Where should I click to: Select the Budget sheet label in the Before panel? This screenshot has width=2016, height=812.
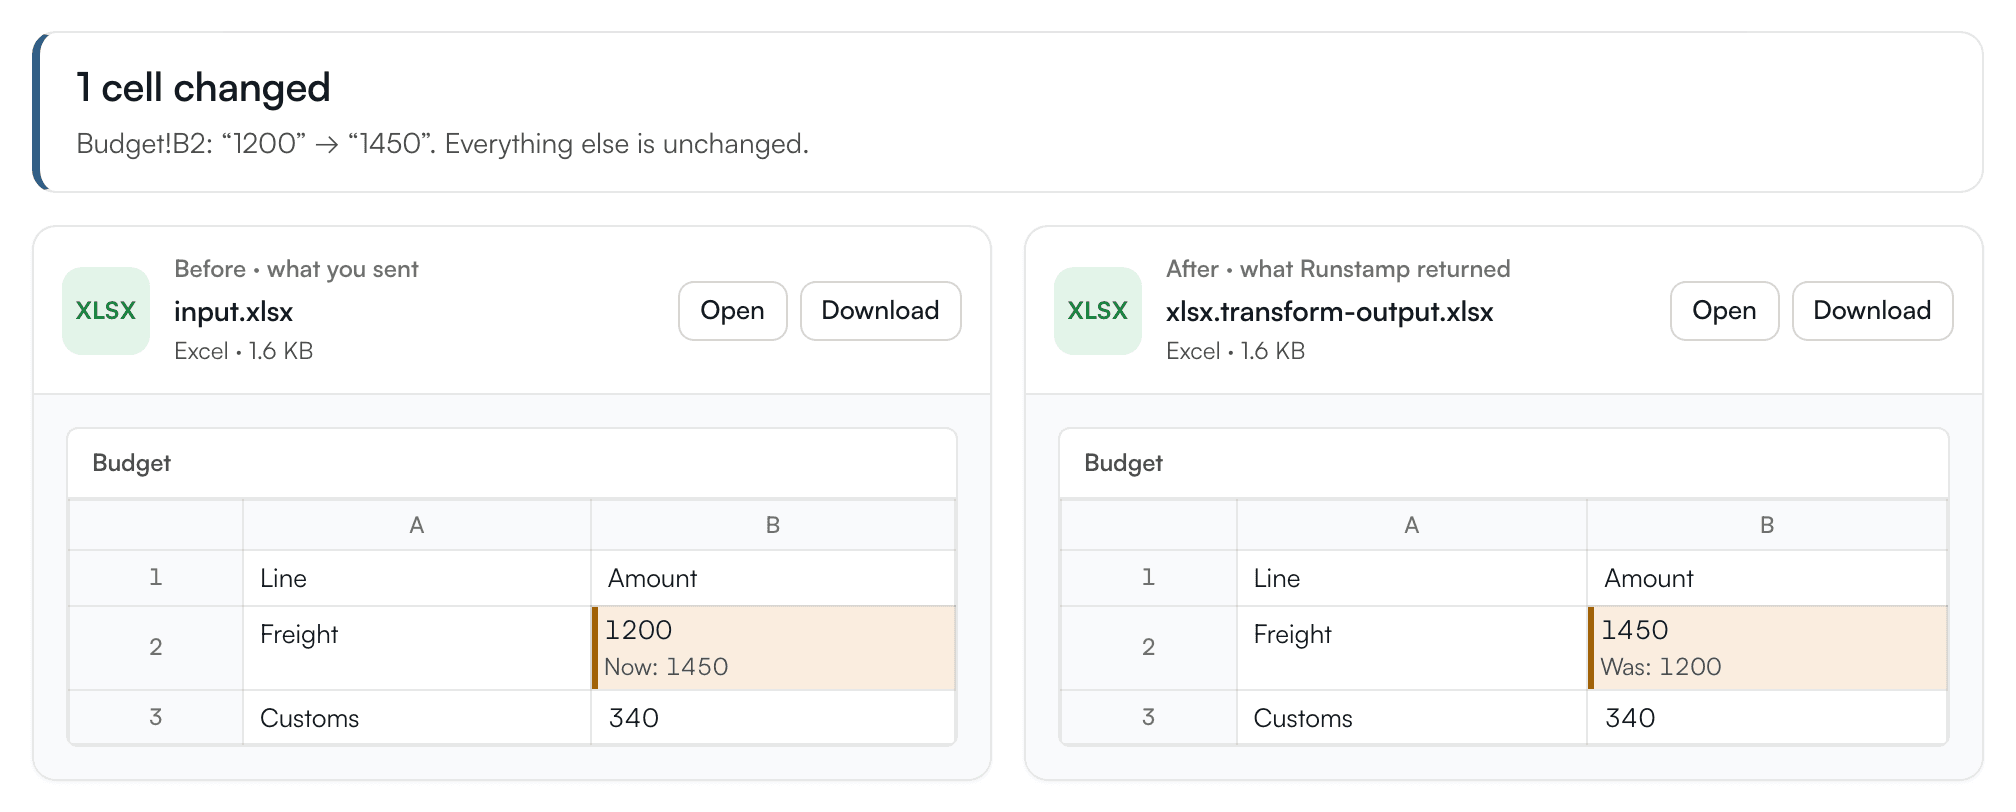coord(132,463)
